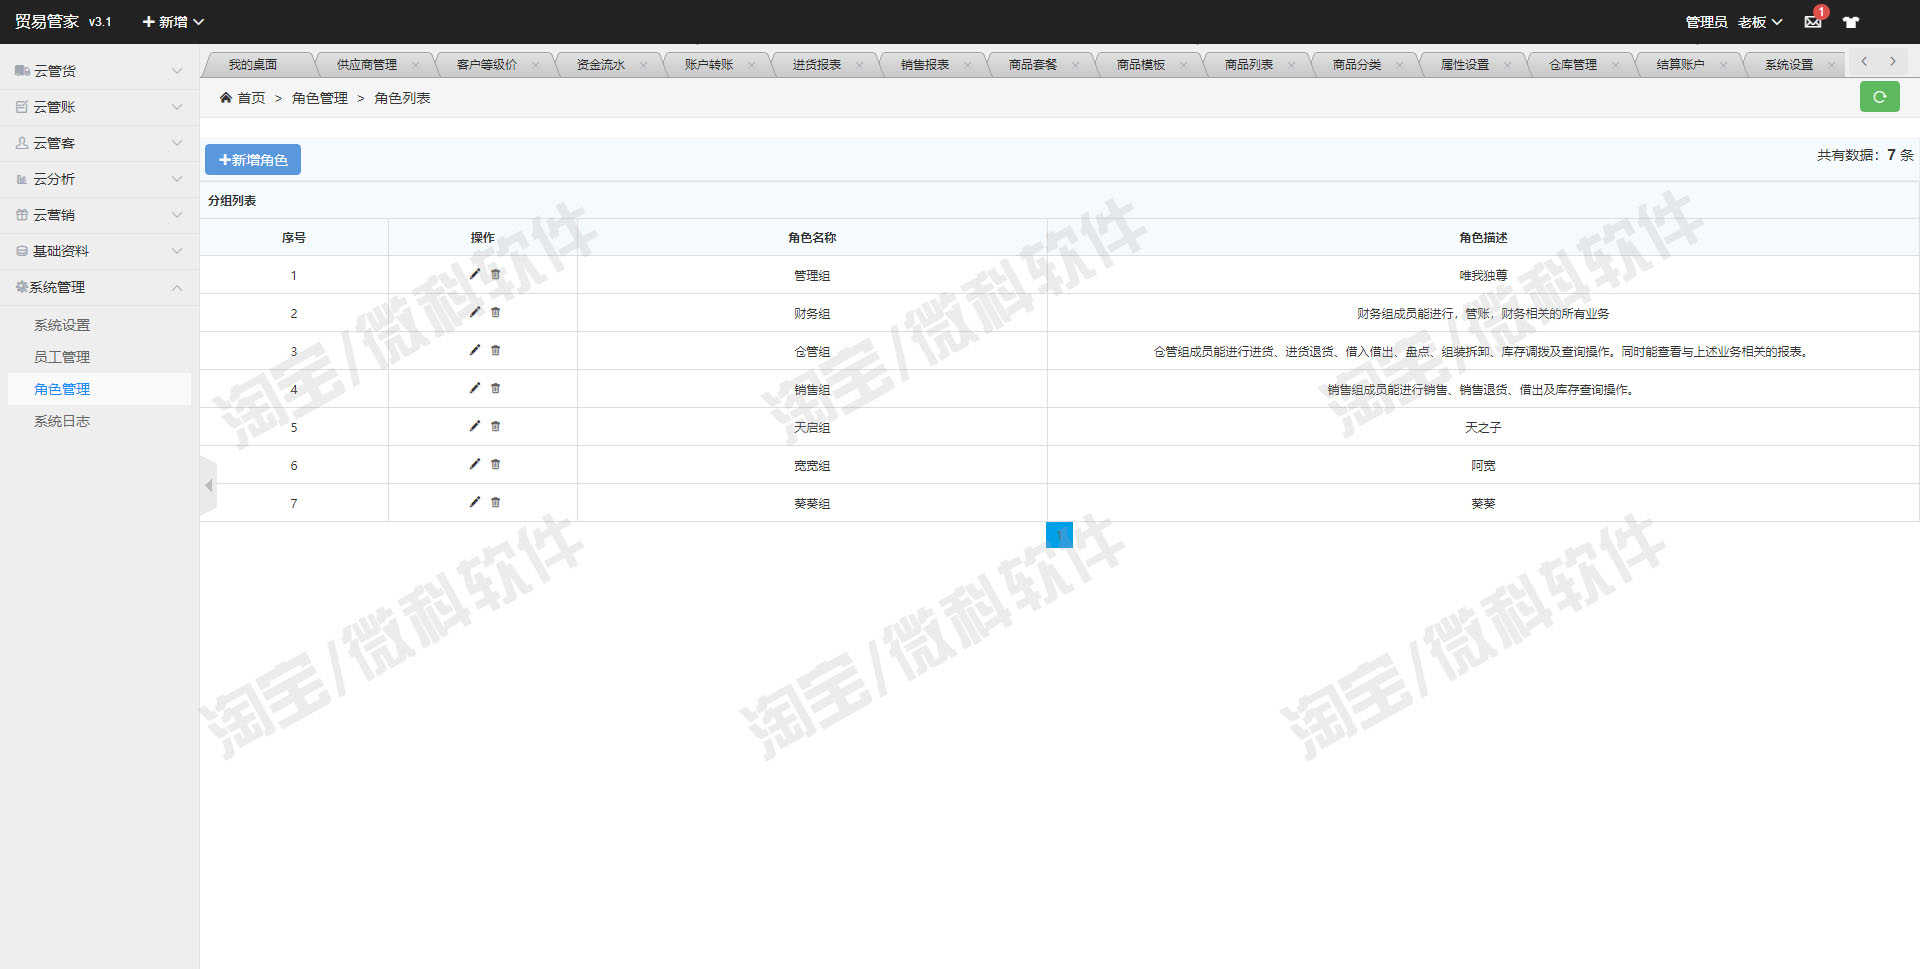Screen dimensions: 1920x969
Task: Delete the 管理组 role with trash icon
Action: pos(495,274)
